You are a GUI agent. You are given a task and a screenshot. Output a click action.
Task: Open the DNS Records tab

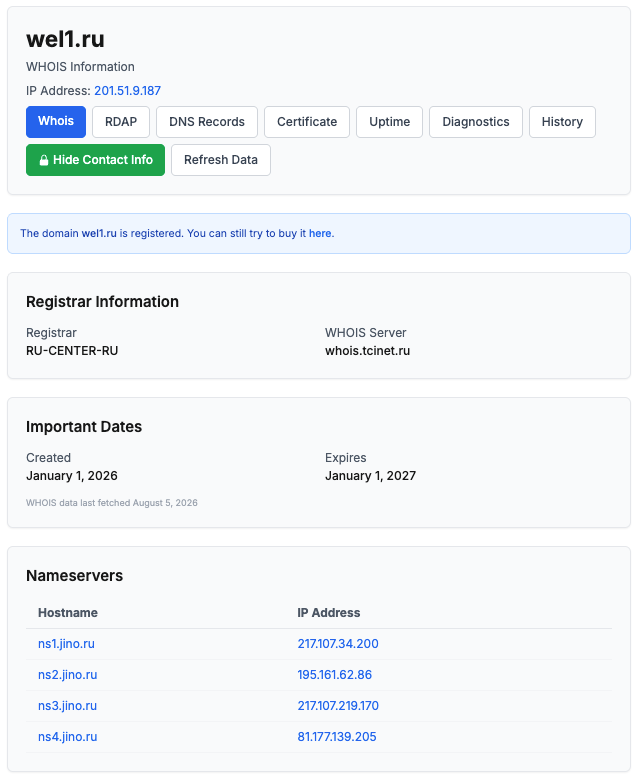207,122
